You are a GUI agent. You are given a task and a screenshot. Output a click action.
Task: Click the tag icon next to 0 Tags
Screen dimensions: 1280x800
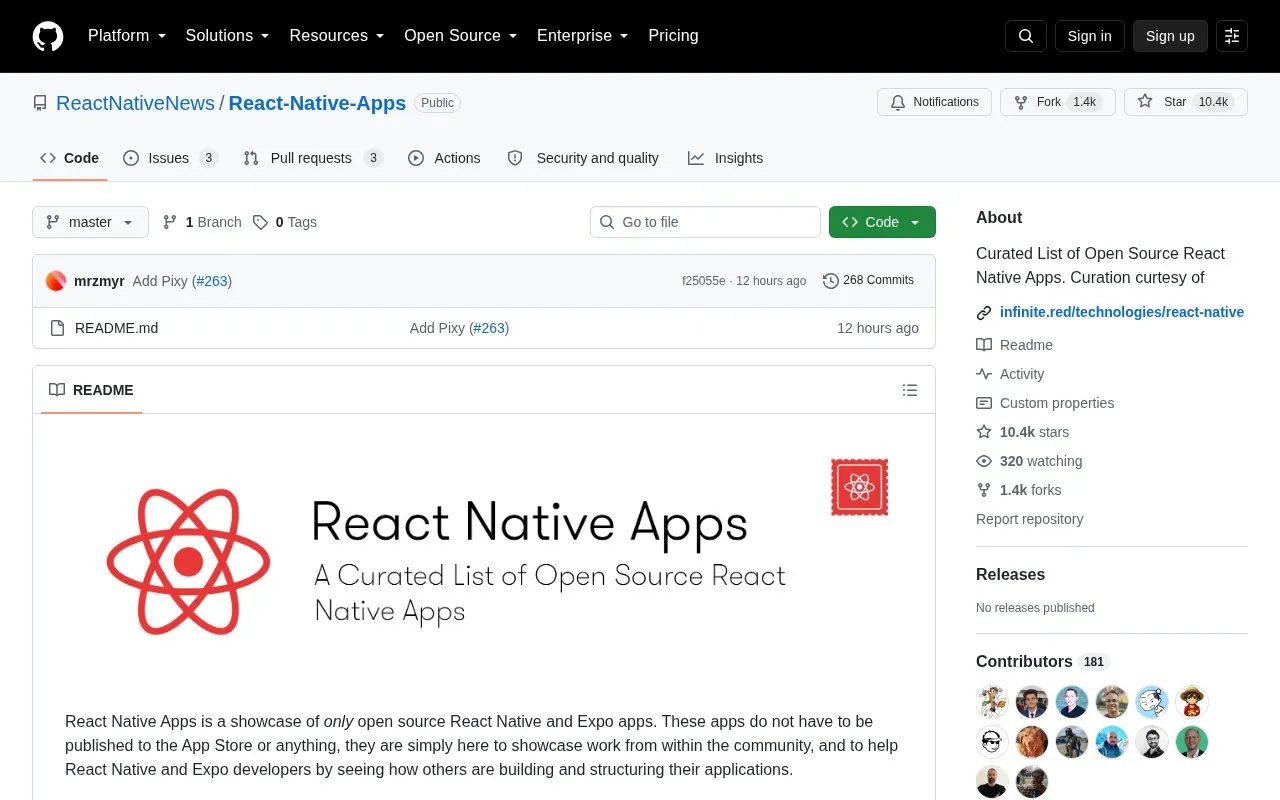tap(260, 222)
